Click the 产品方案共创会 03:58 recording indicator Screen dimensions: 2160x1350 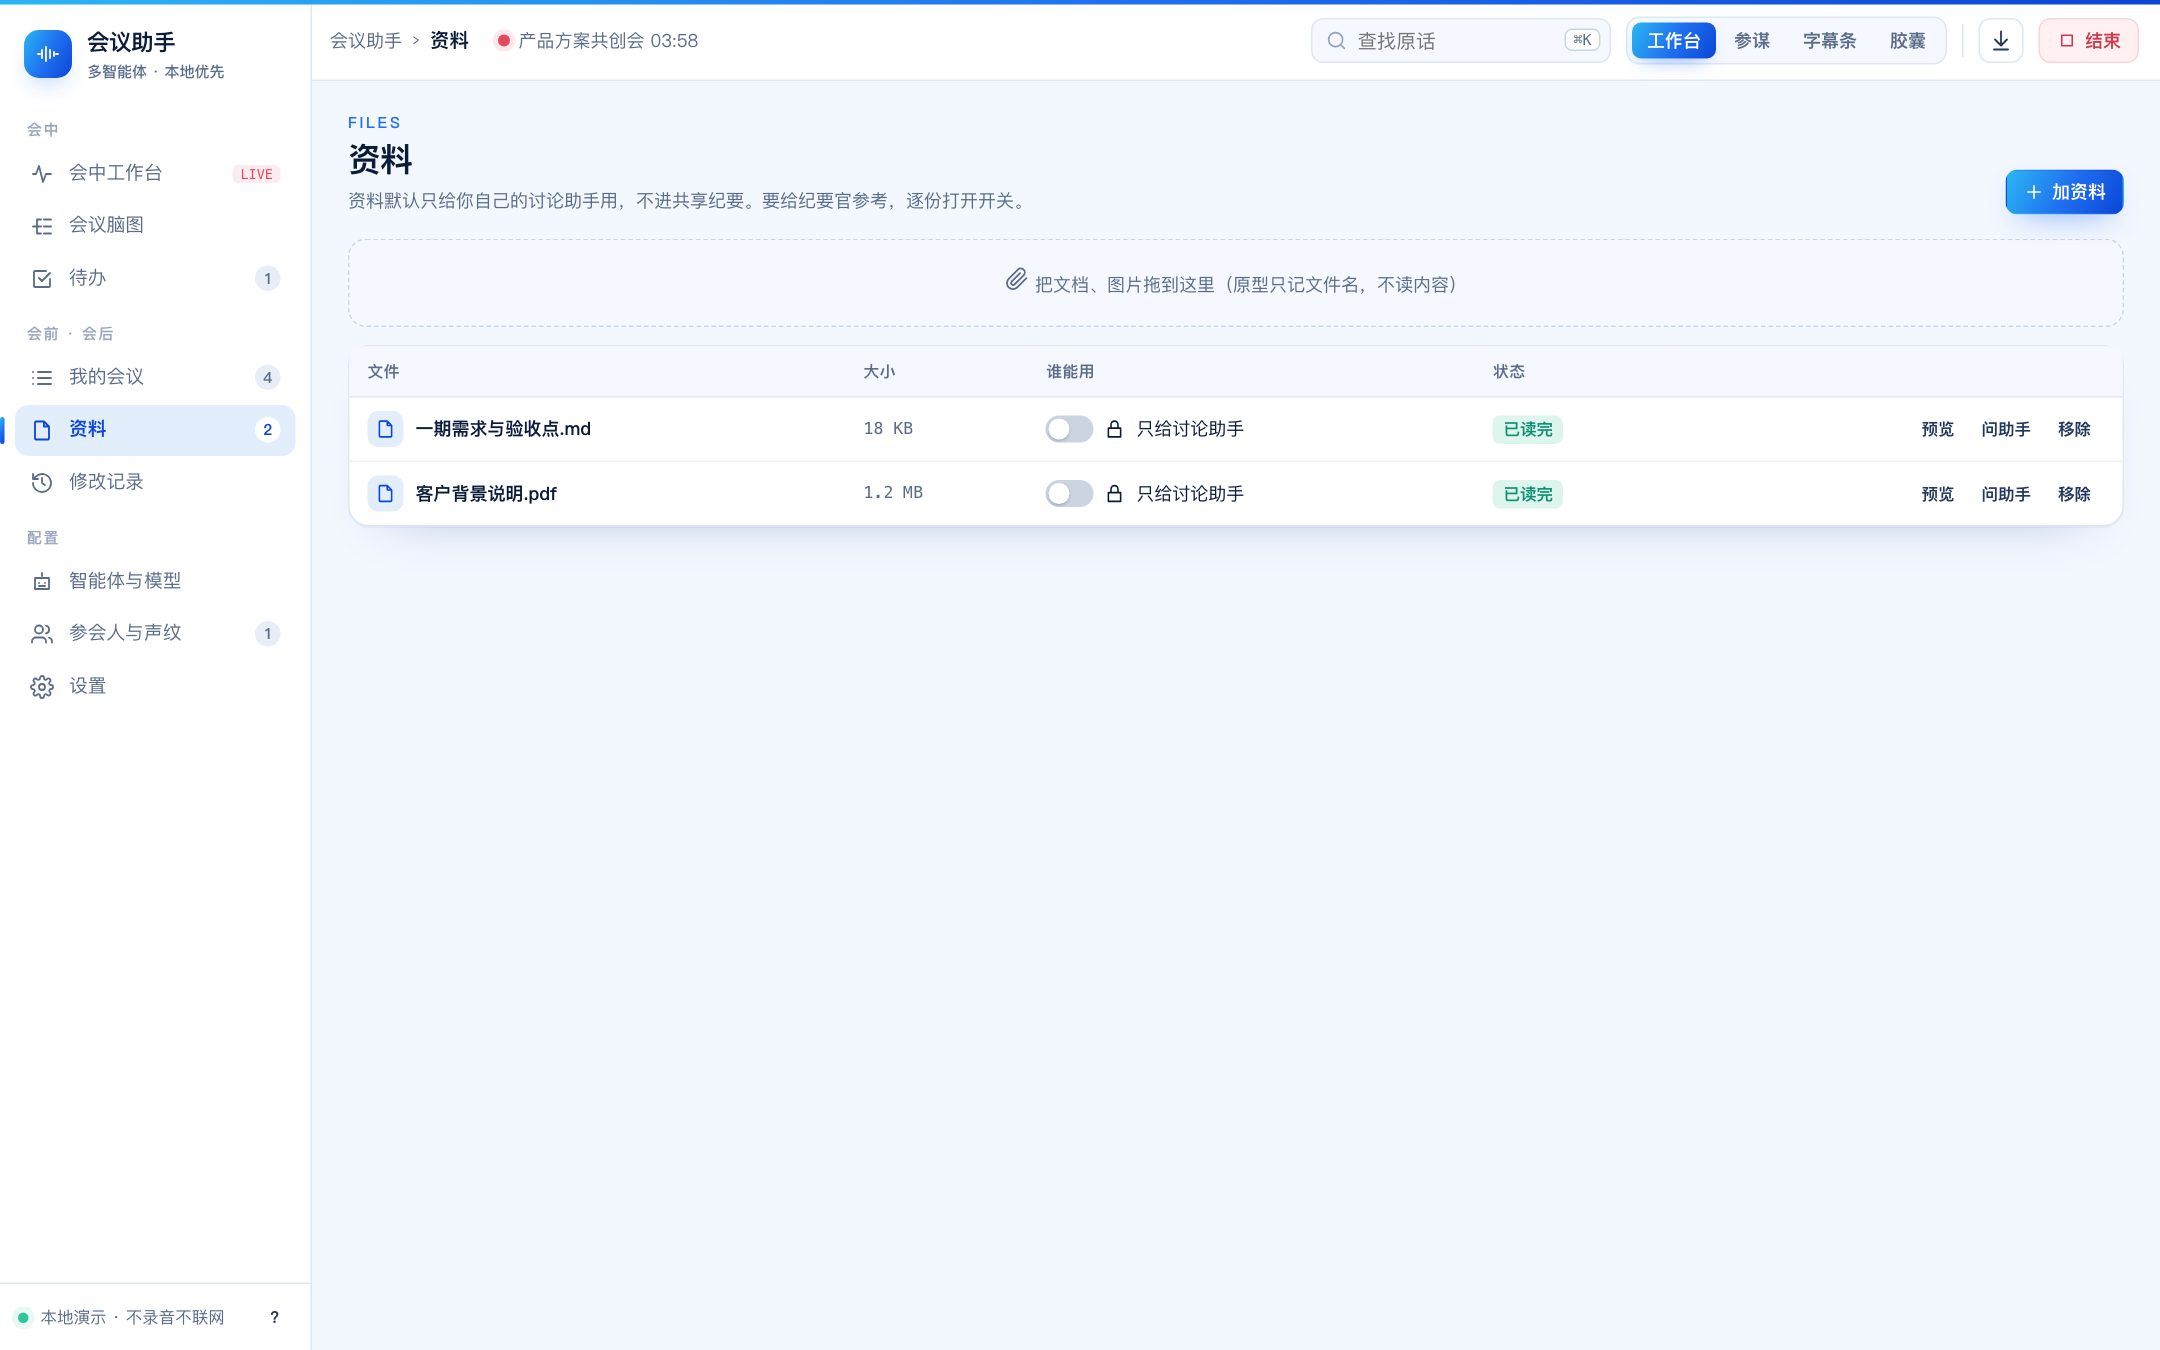point(597,41)
